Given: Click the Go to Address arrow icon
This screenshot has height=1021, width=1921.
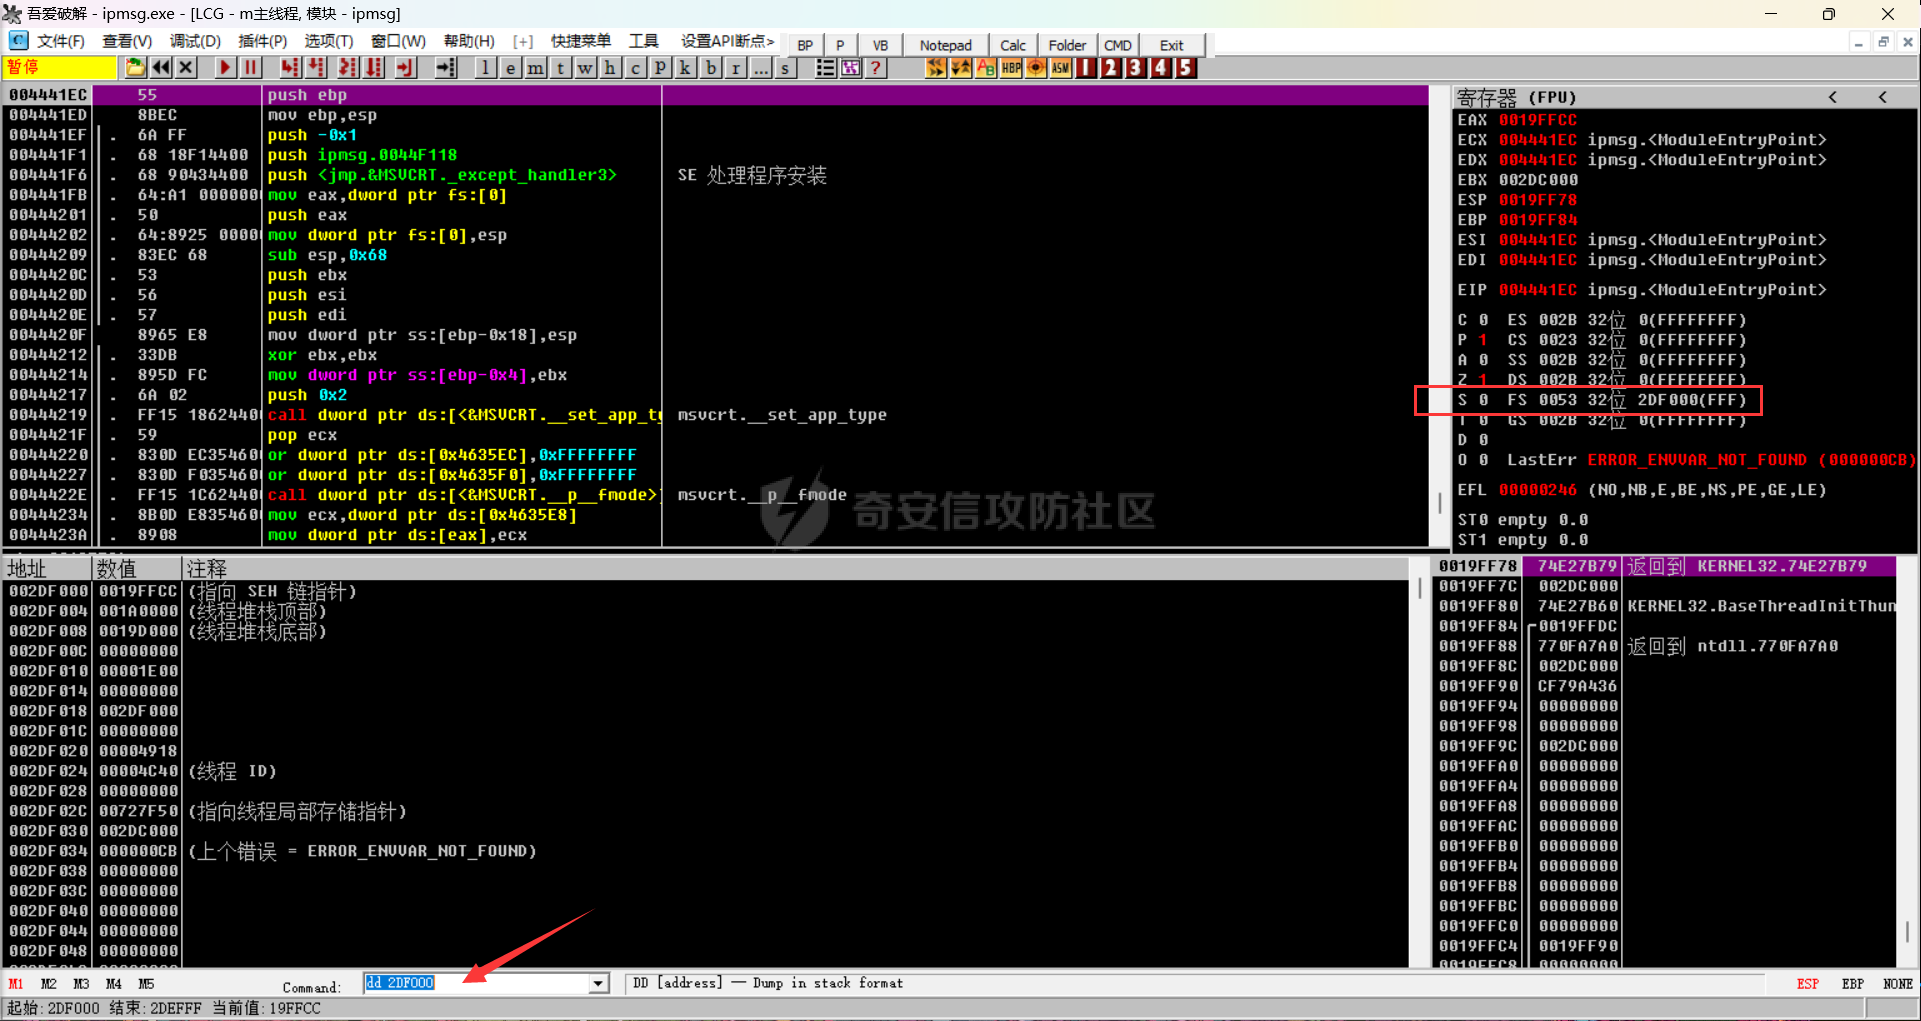Looking at the screenshot, I should (x=446, y=68).
